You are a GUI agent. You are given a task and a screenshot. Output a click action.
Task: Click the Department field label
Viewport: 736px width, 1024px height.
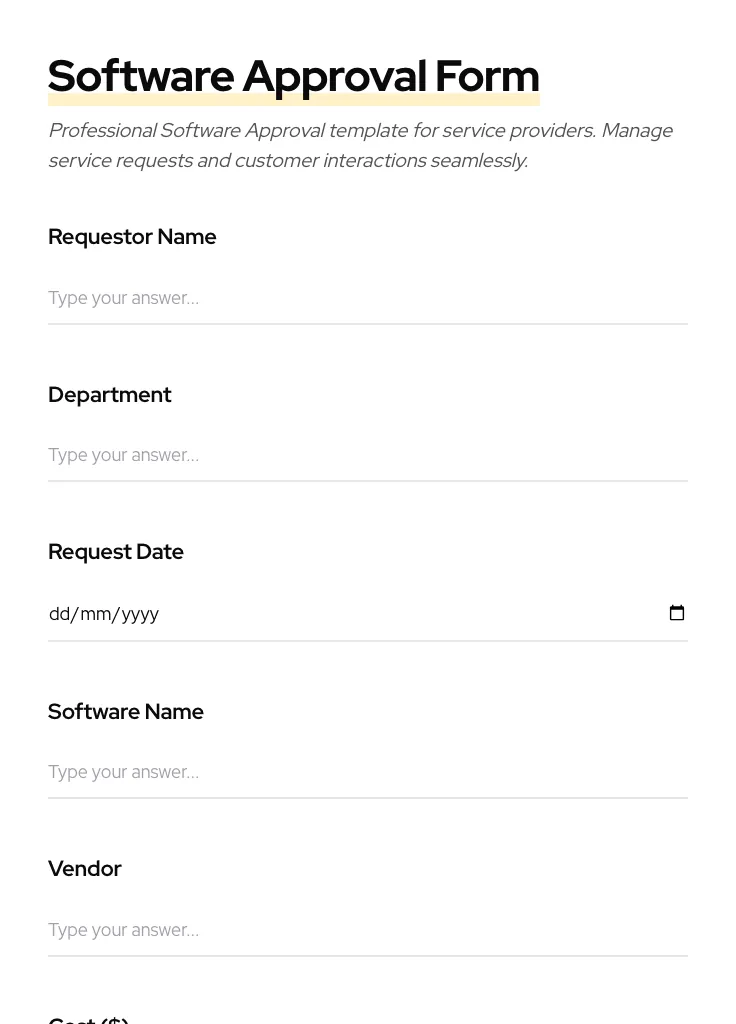pyautogui.click(x=109, y=394)
